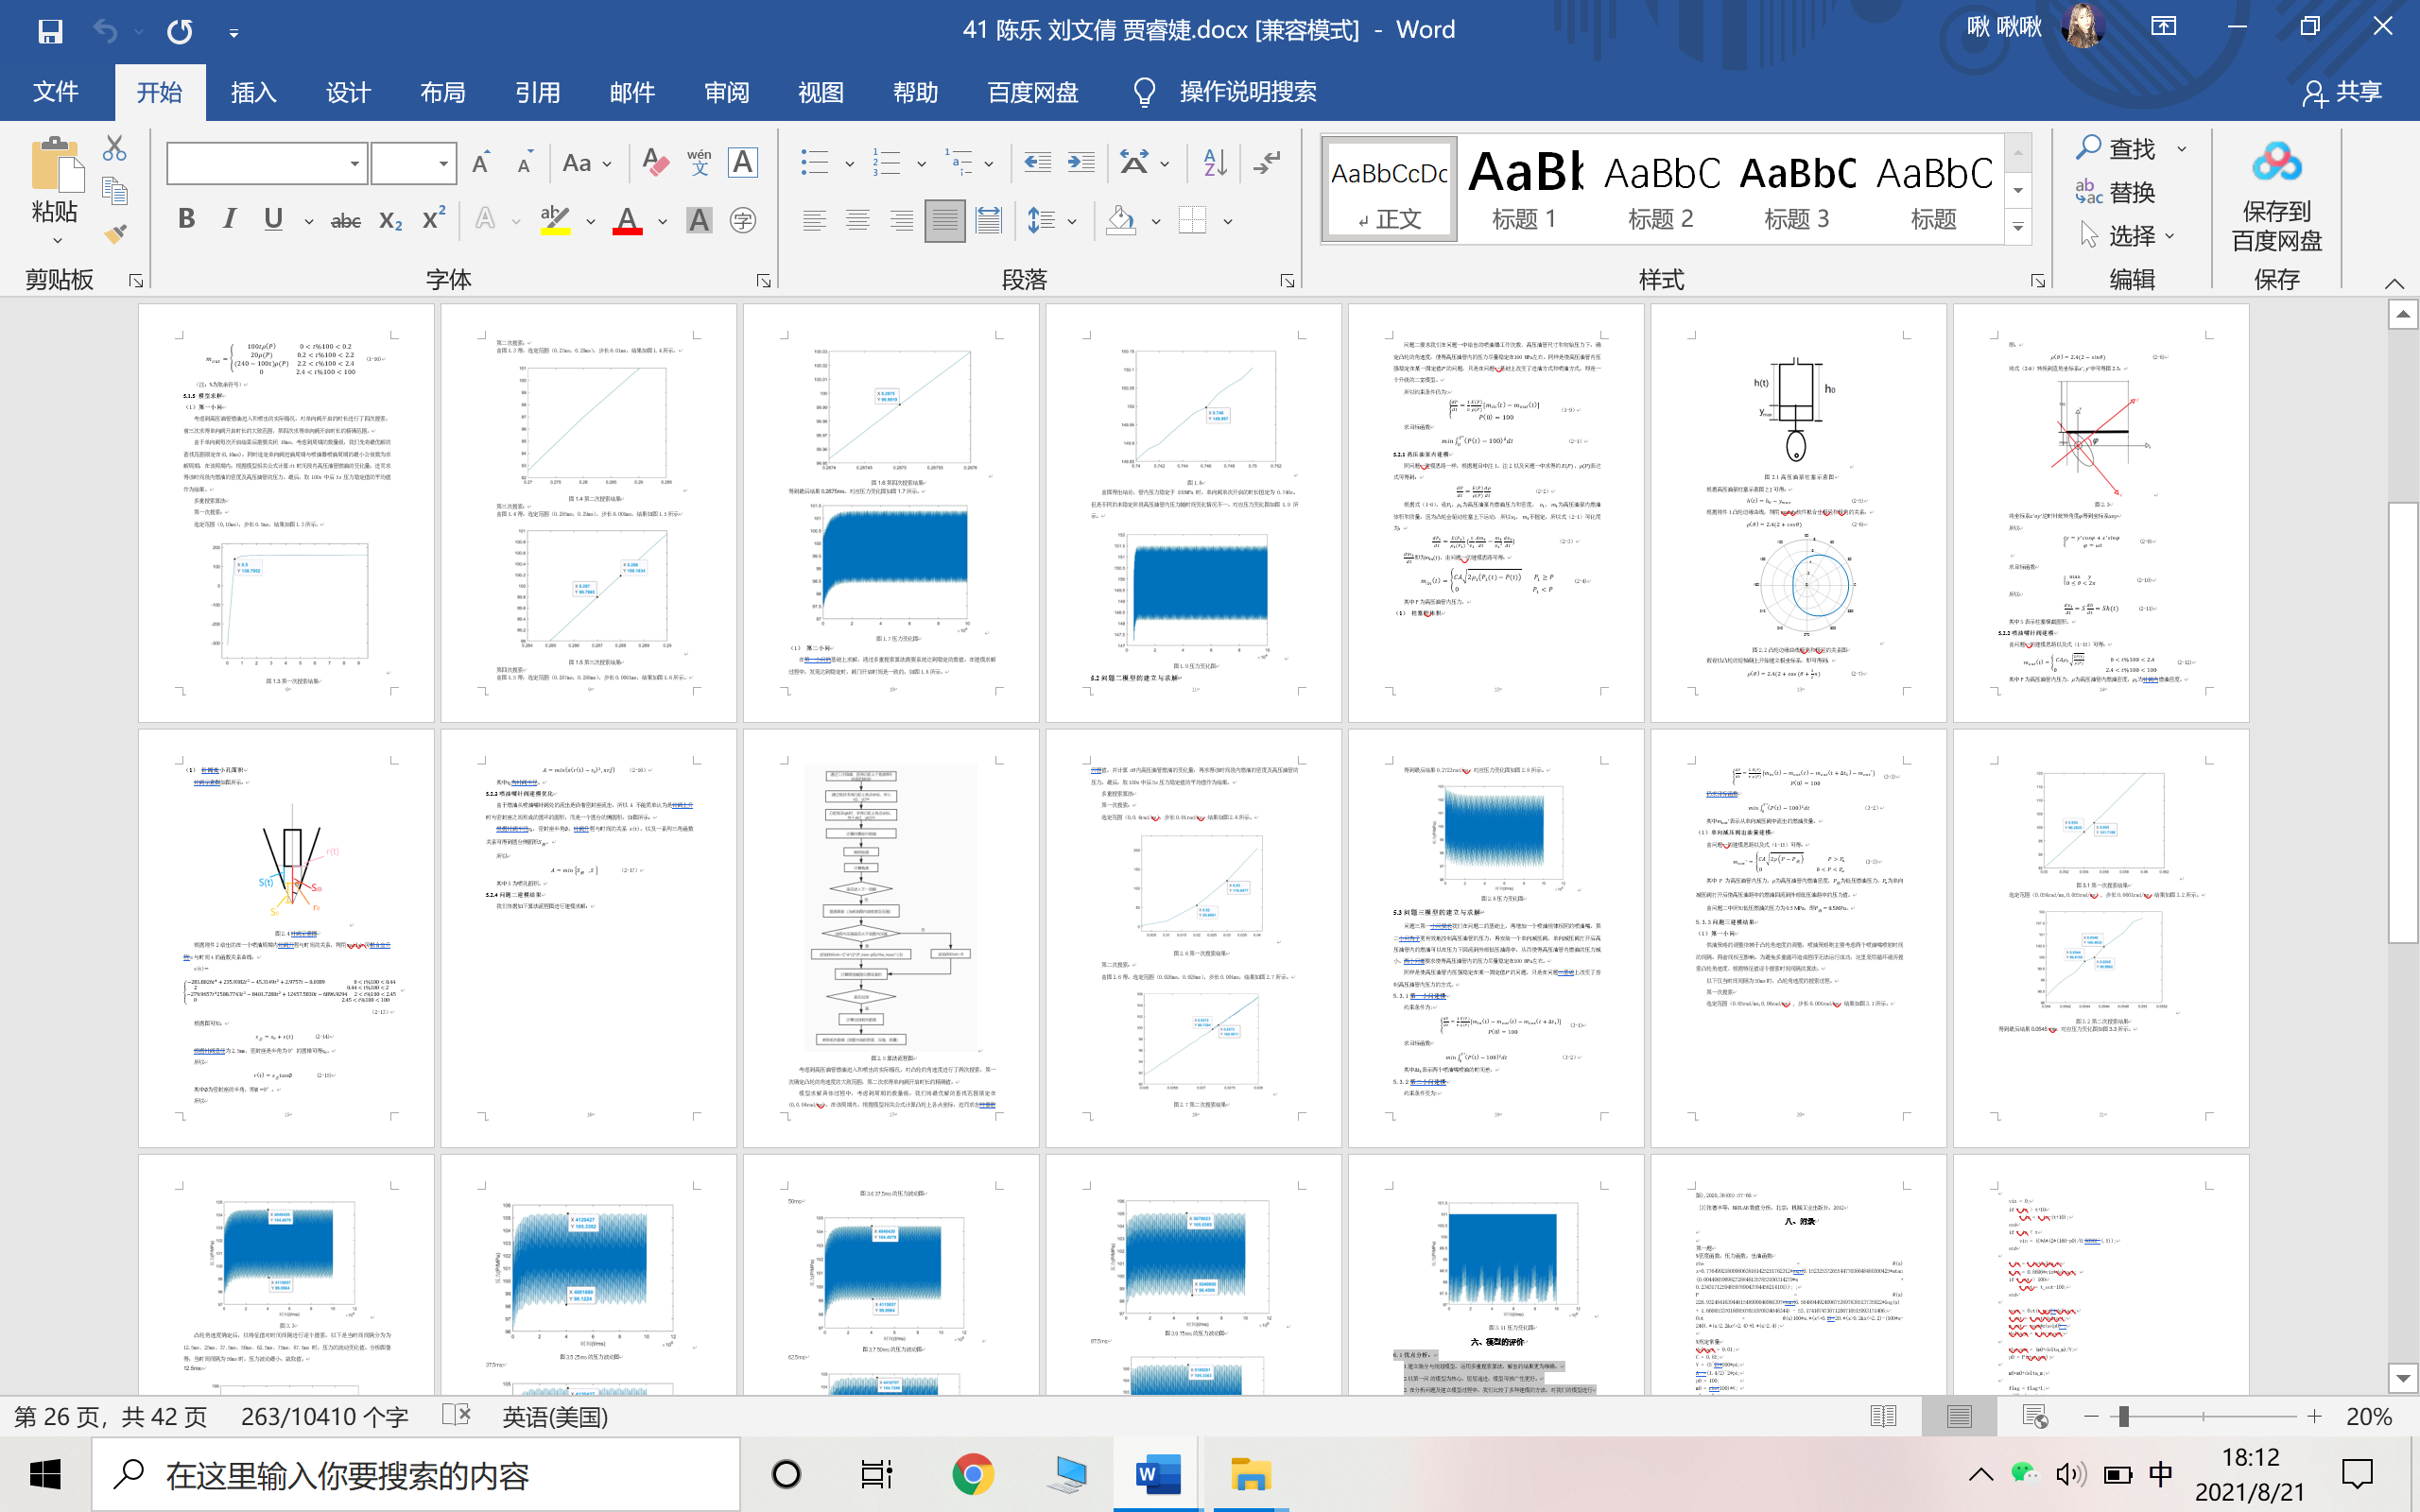Click the Format Painter brush icon

tap(115, 234)
